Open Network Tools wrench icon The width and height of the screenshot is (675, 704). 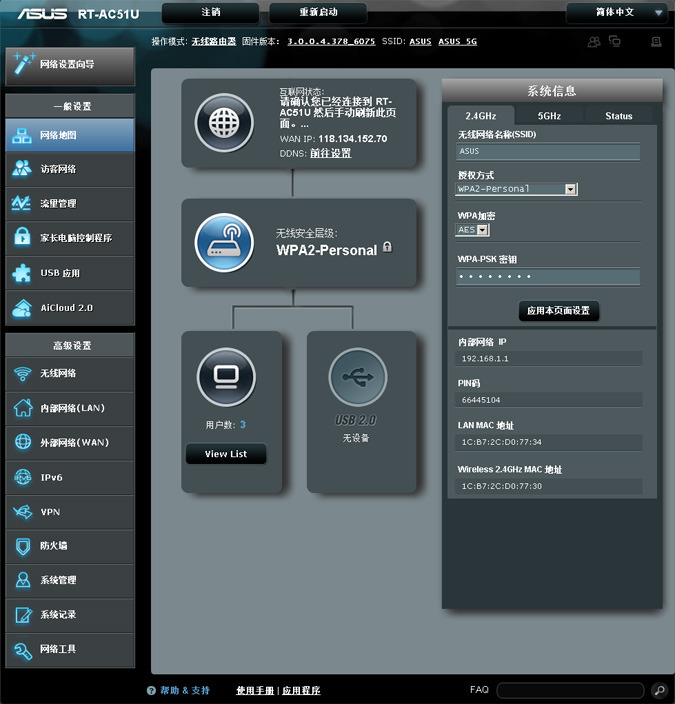coord(22,650)
